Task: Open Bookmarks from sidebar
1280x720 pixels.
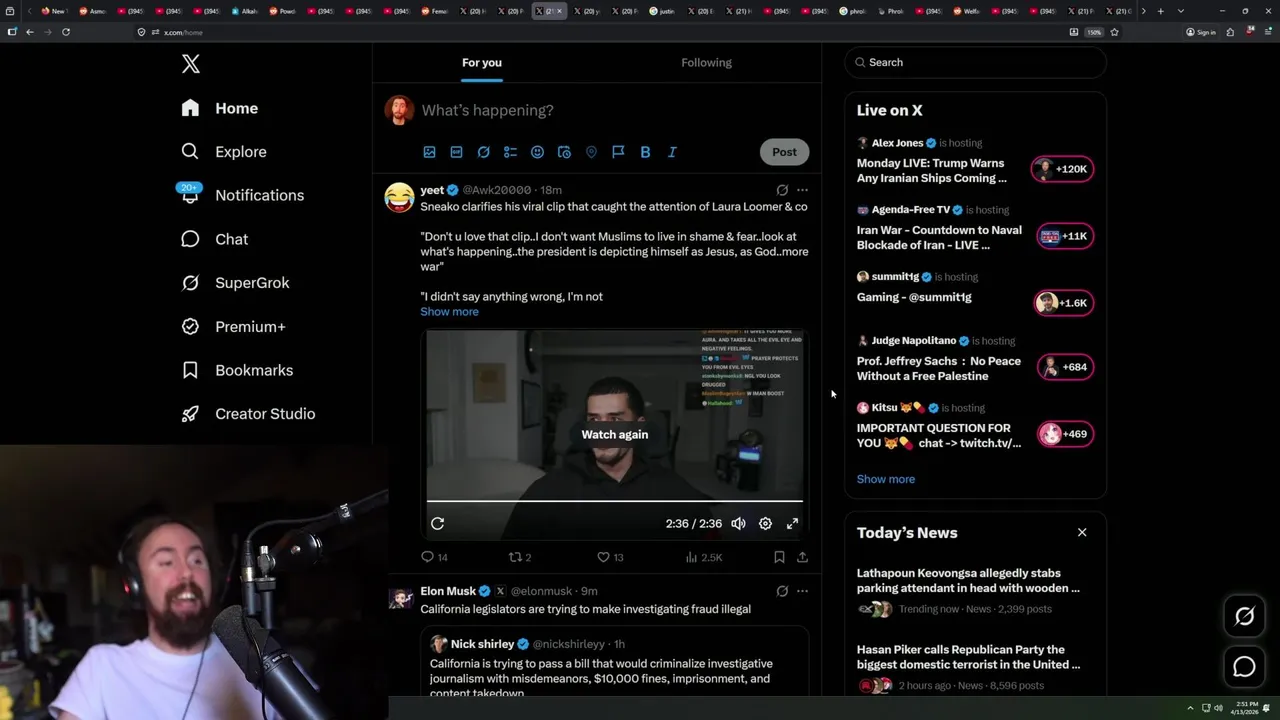Action: 237,370
